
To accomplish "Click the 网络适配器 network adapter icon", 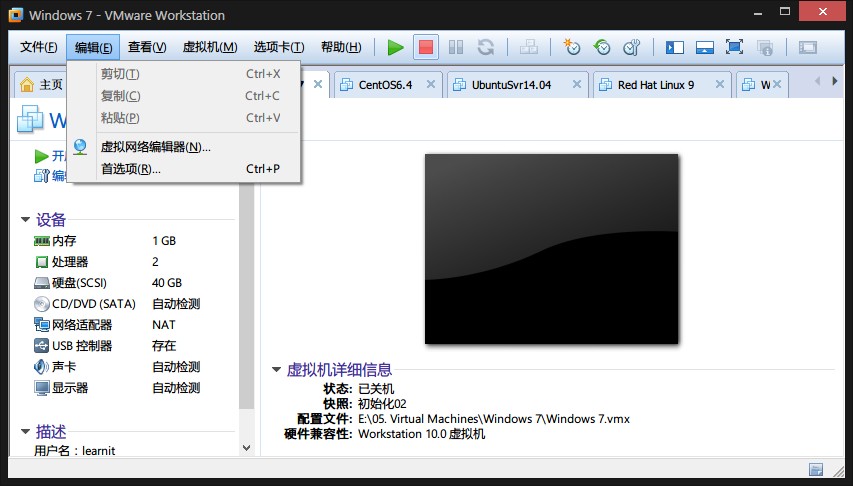I will (x=41, y=325).
